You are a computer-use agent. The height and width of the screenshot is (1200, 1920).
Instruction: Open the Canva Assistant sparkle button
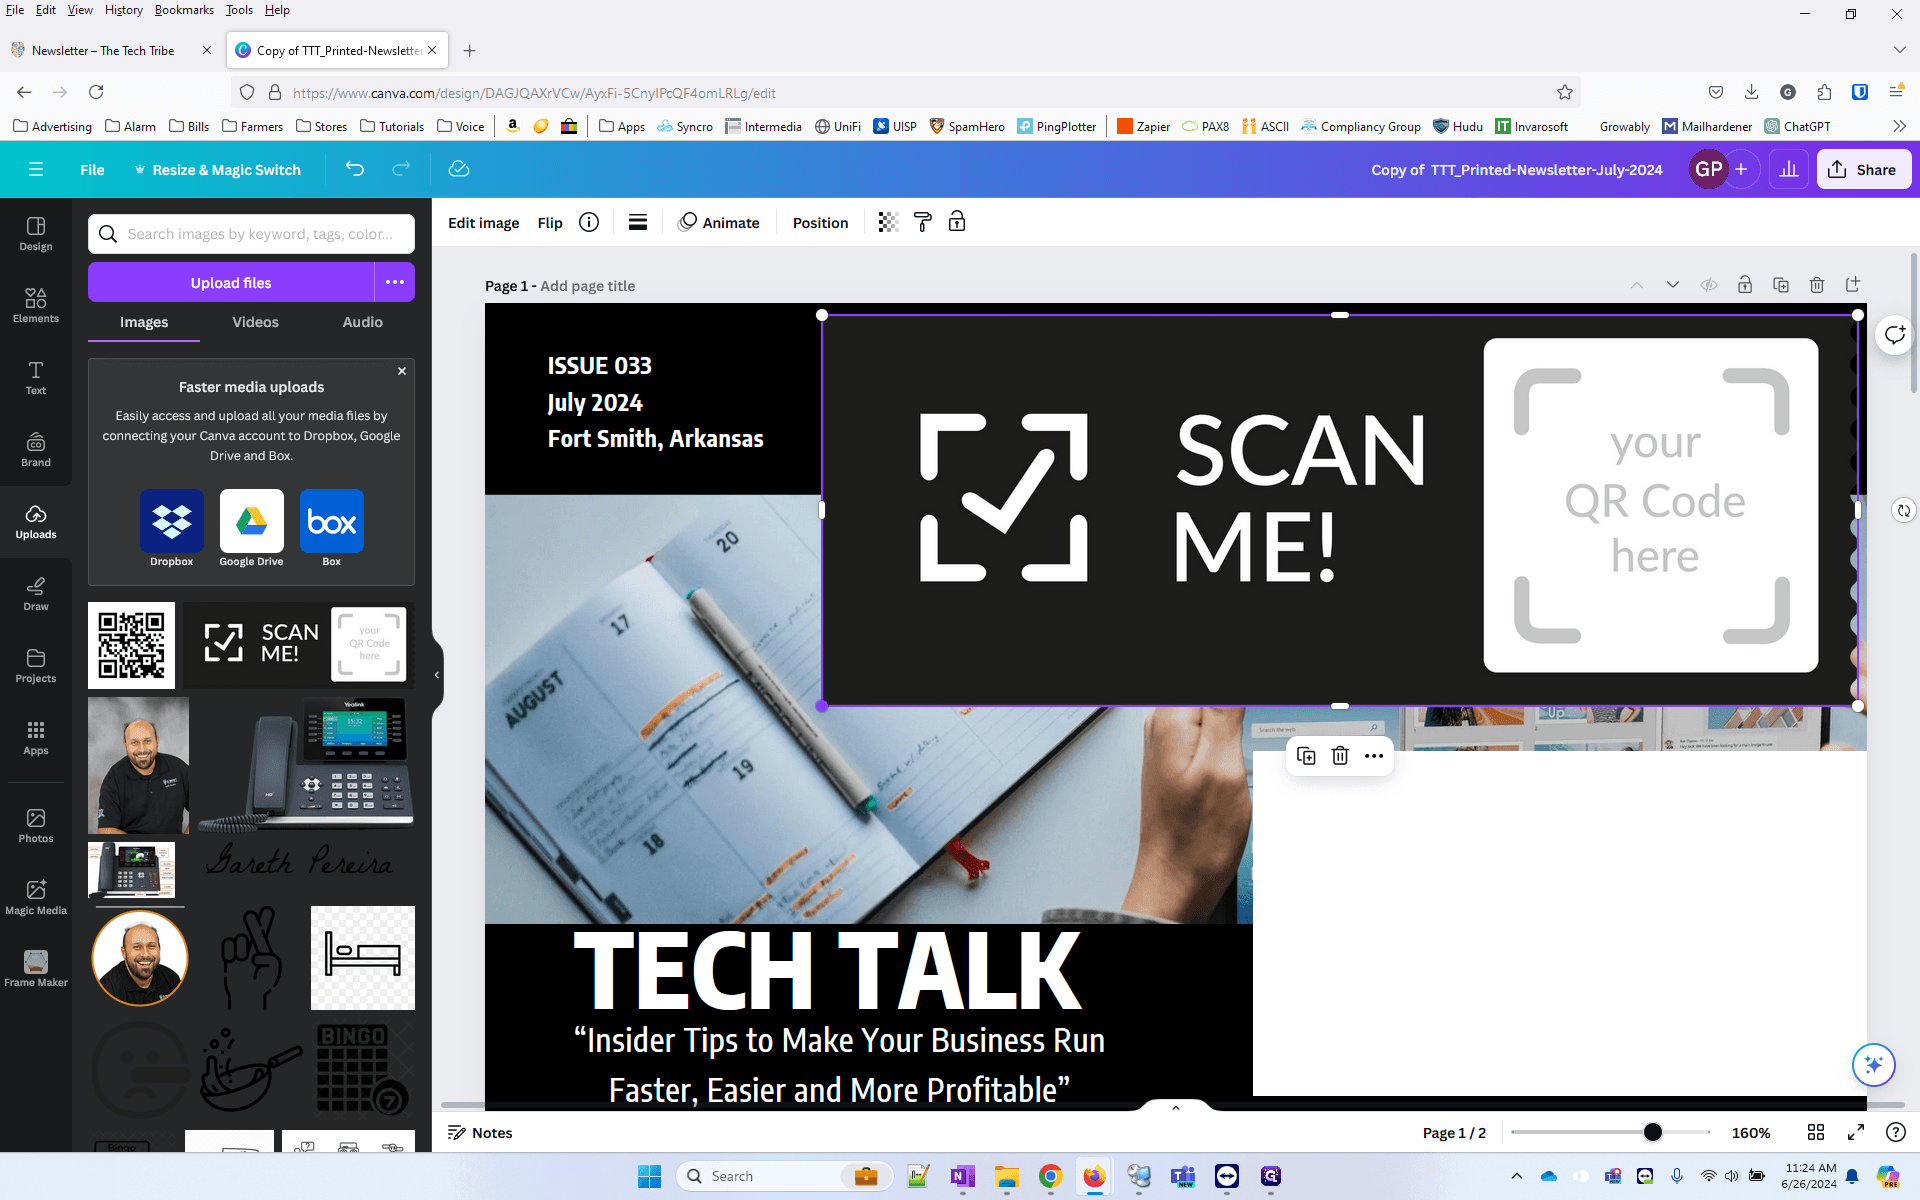pyautogui.click(x=1873, y=1064)
